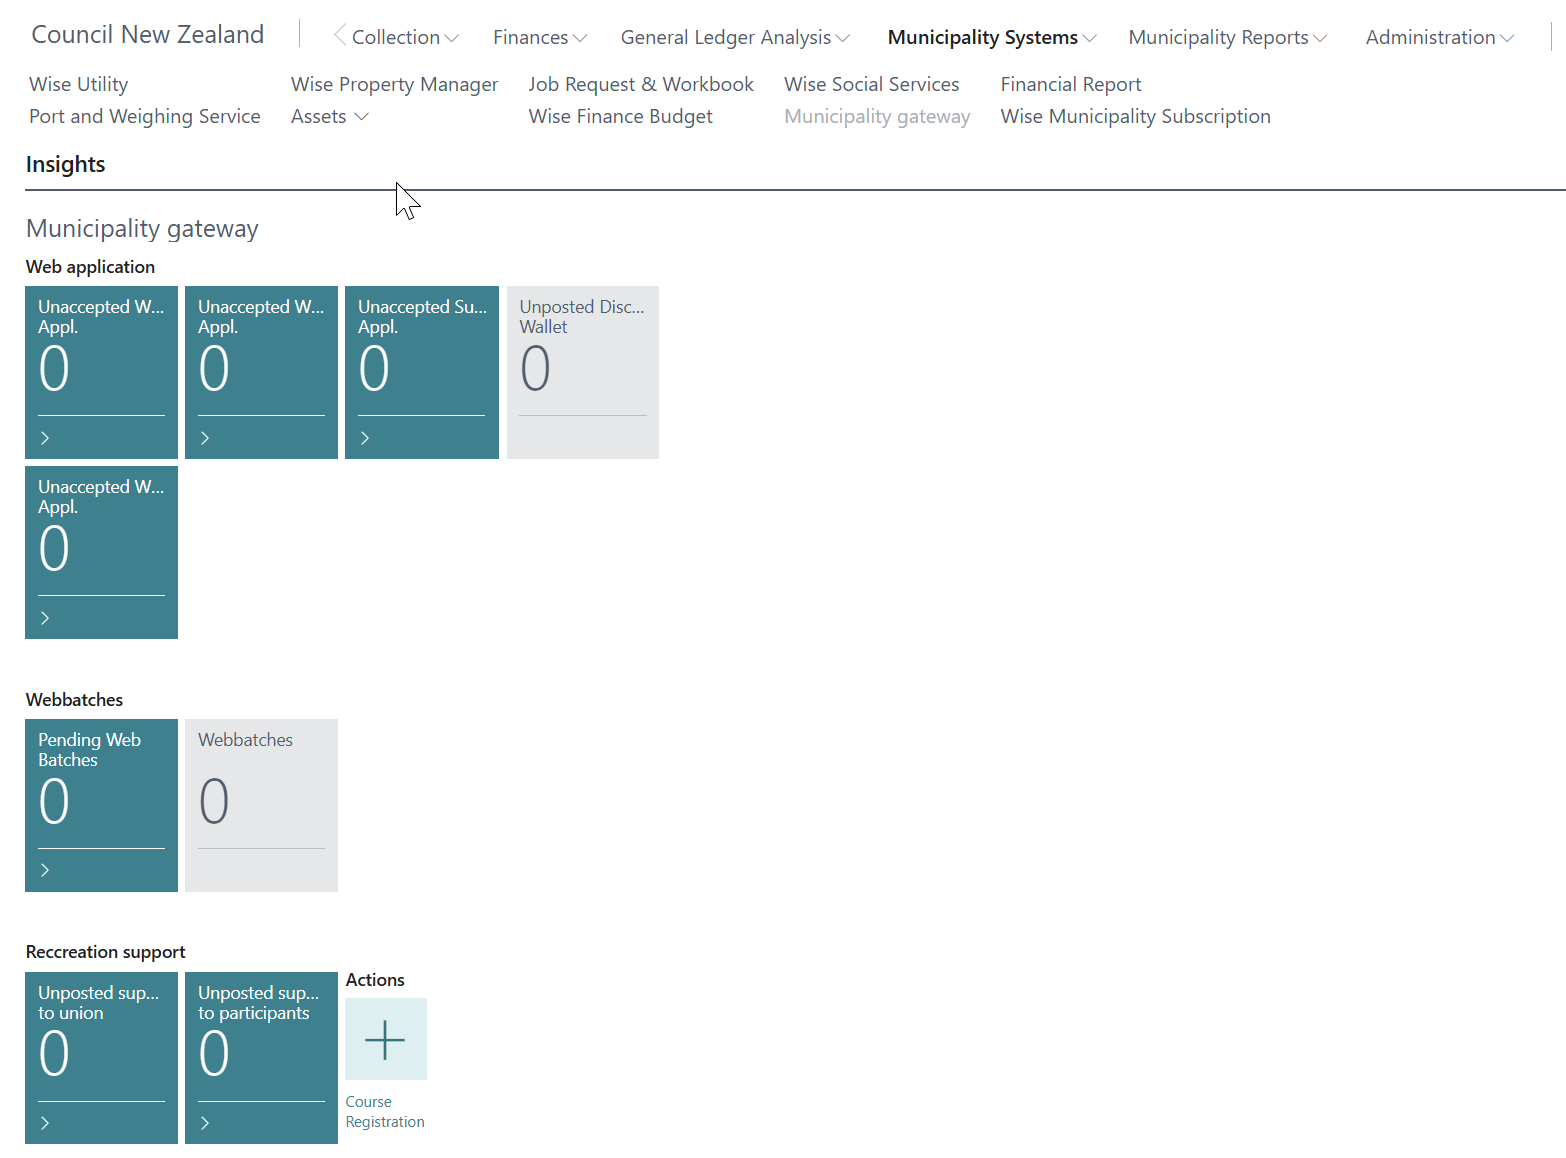1566x1158 pixels.
Task: Navigate to Job Request & Workbook
Action: (641, 84)
